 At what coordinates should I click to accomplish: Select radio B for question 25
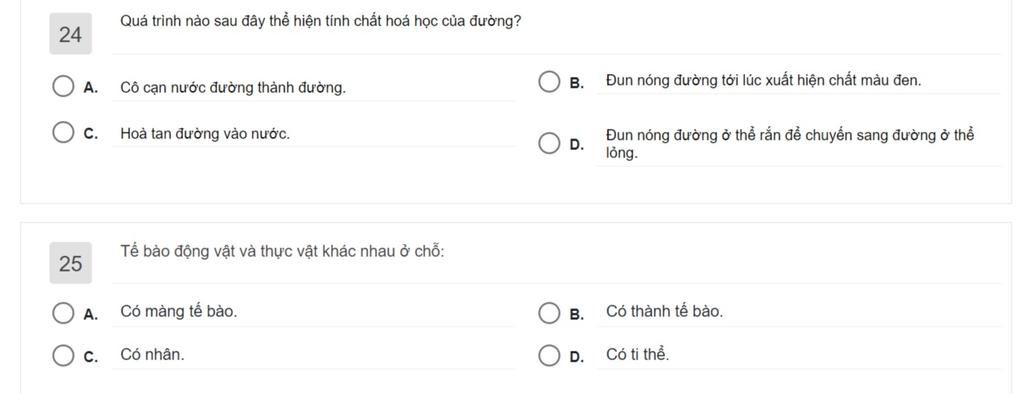pos(549,313)
